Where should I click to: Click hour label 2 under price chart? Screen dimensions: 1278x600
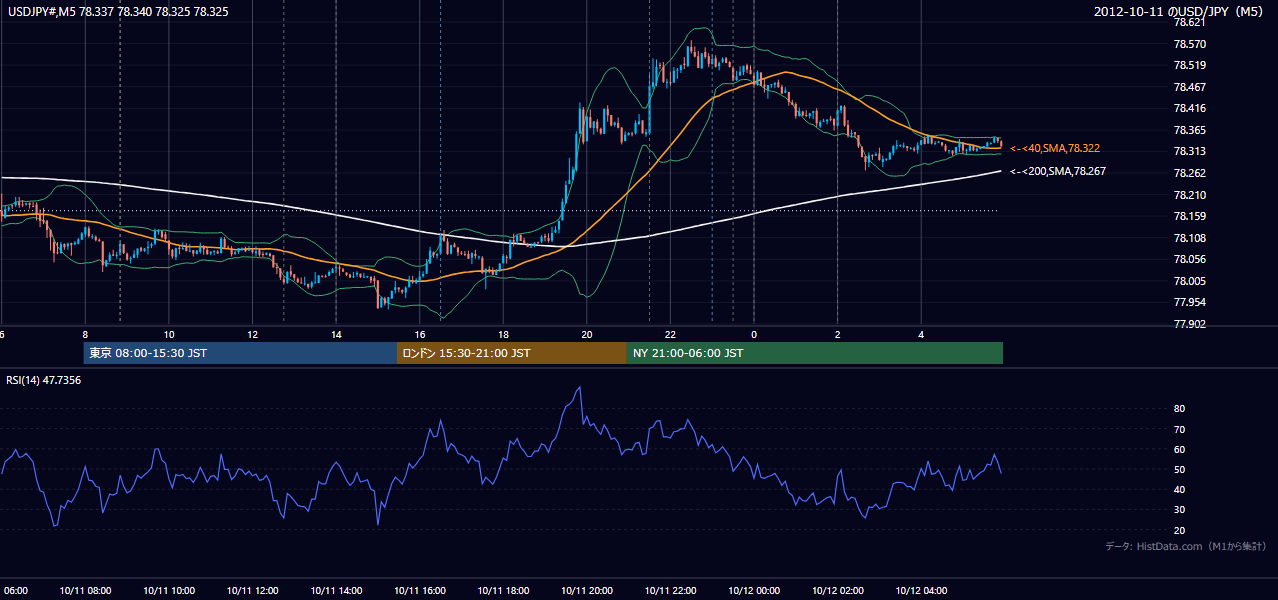pos(837,335)
